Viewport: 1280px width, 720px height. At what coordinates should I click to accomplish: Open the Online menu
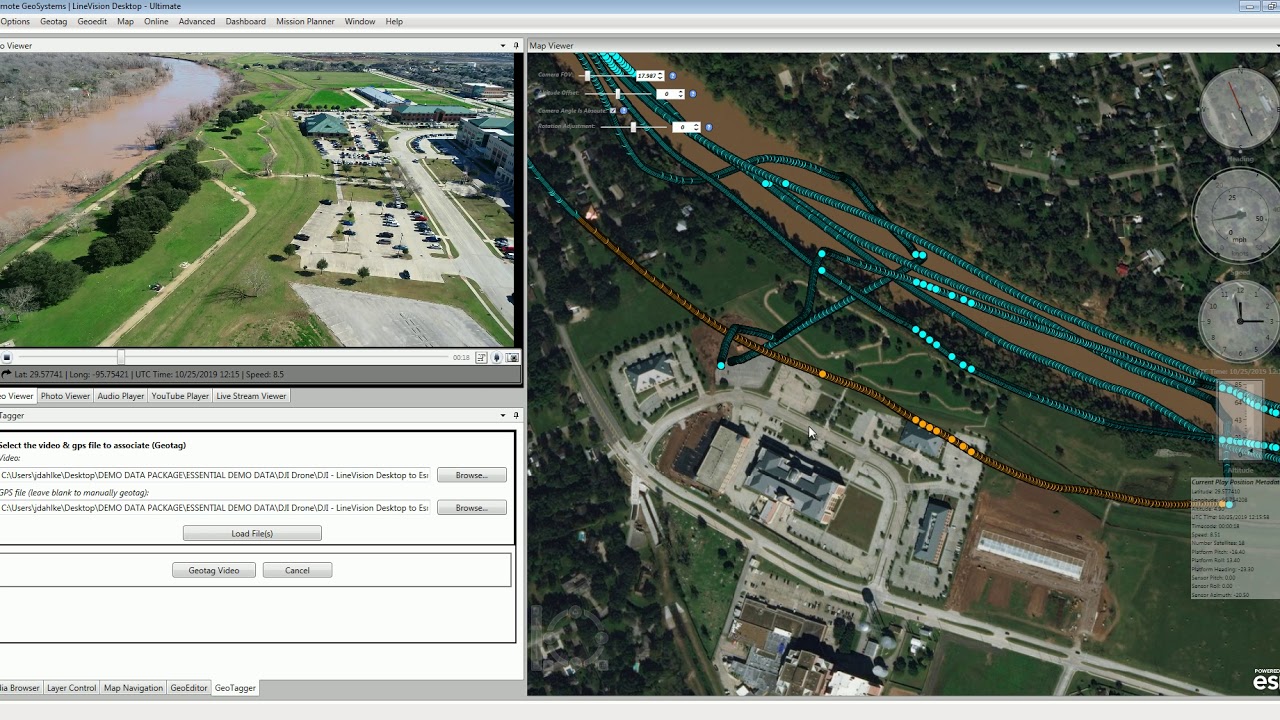(156, 21)
